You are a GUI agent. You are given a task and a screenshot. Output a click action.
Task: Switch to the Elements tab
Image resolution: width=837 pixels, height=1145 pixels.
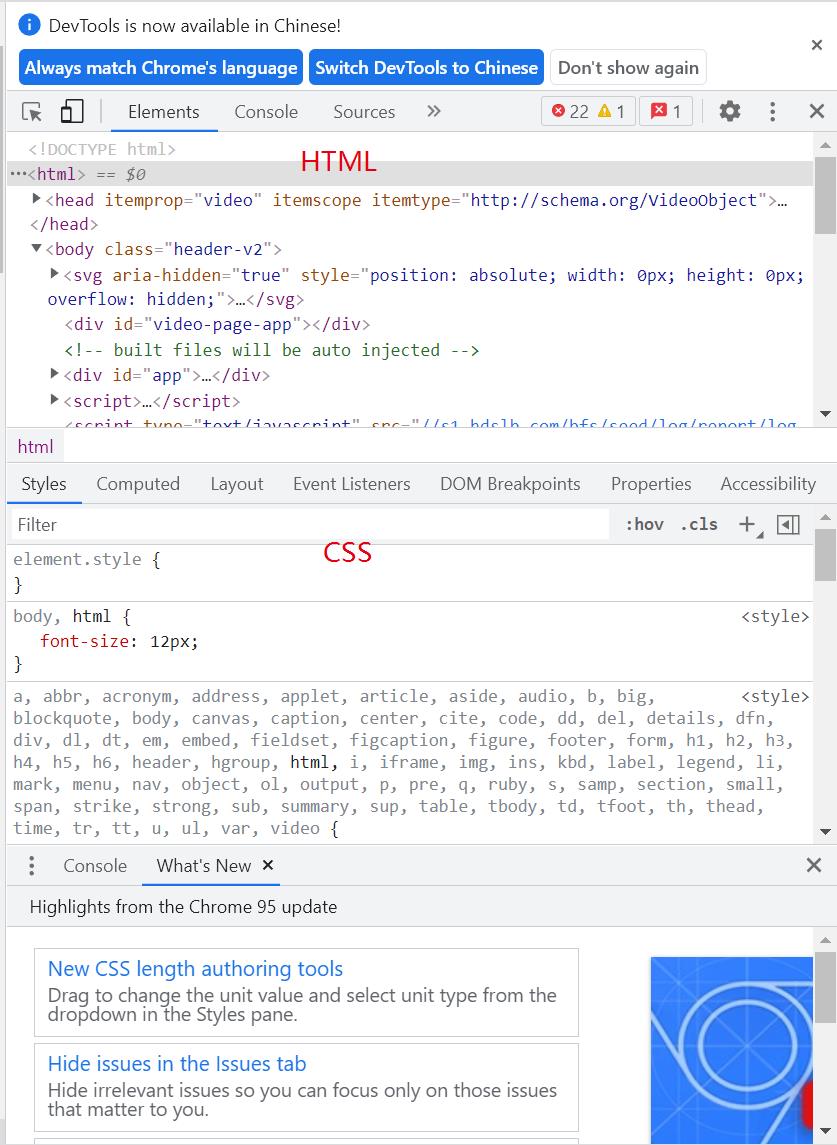[x=164, y=112]
